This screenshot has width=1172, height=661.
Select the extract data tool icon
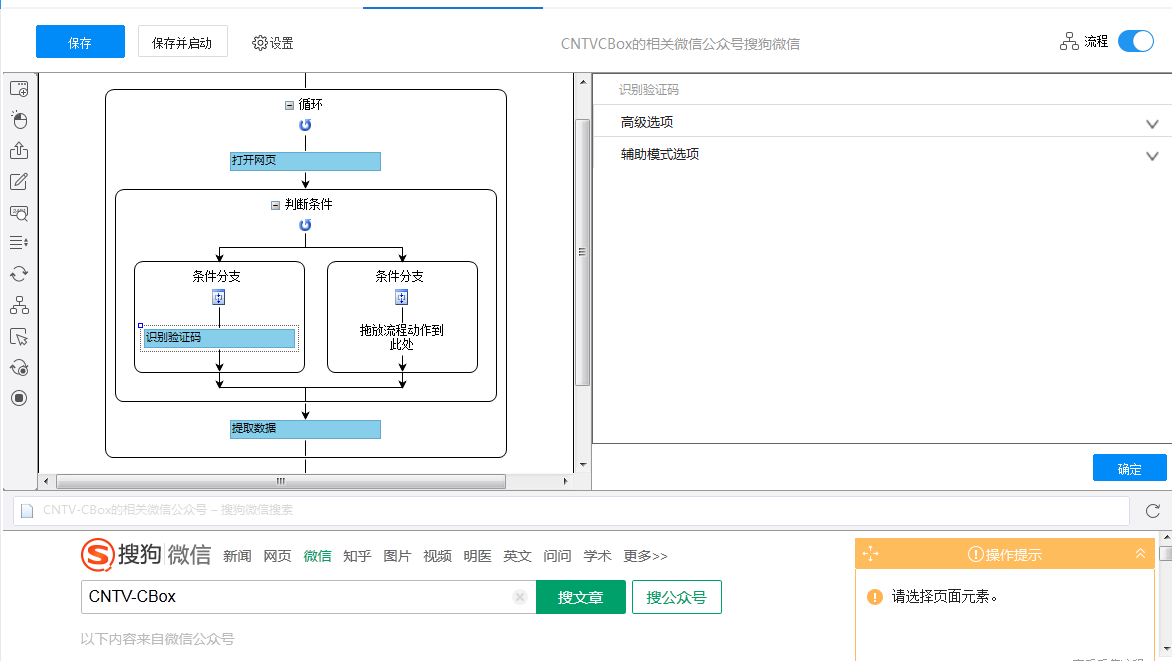click(19, 150)
